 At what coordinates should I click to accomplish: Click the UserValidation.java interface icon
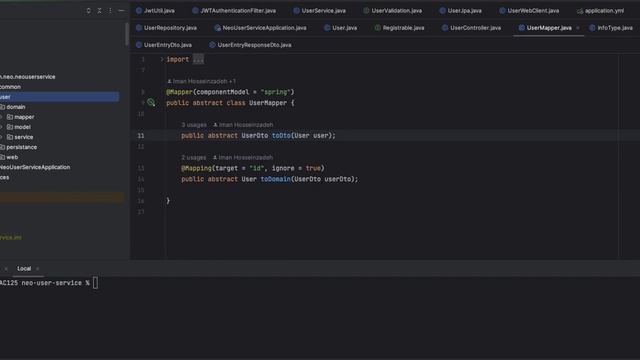[x=366, y=11]
